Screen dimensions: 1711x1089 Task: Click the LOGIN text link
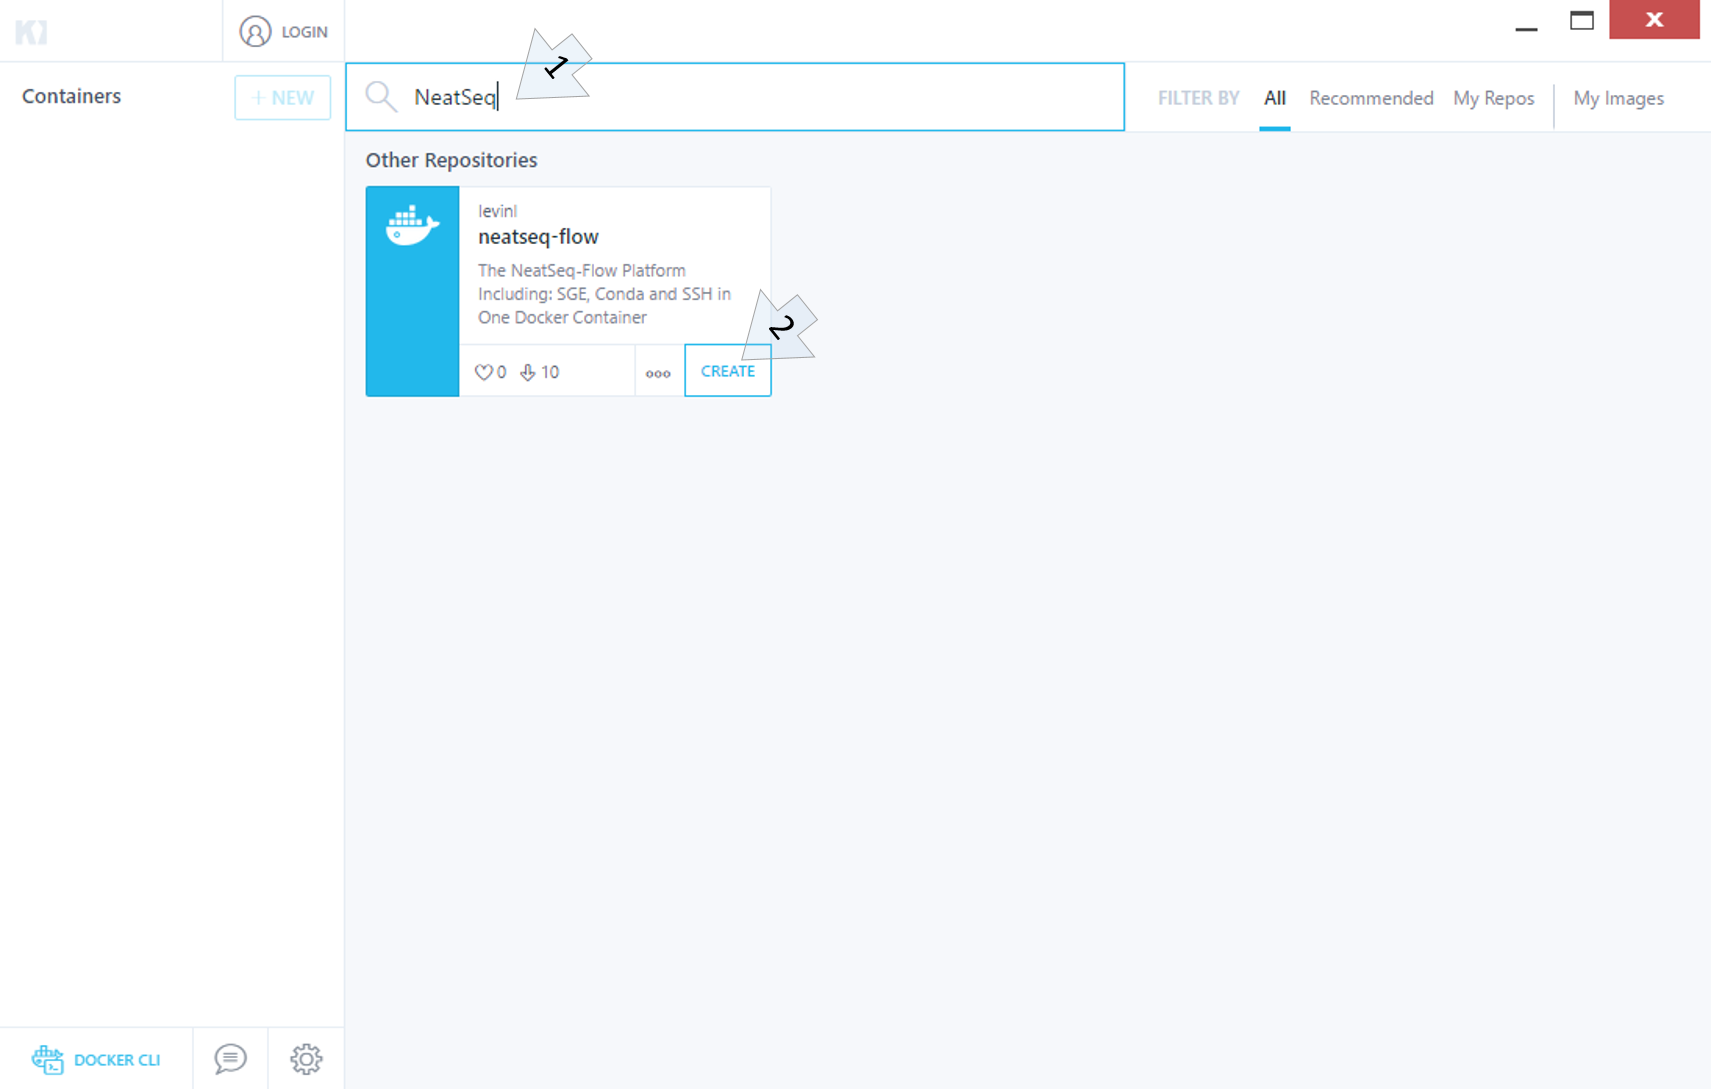pos(304,32)
